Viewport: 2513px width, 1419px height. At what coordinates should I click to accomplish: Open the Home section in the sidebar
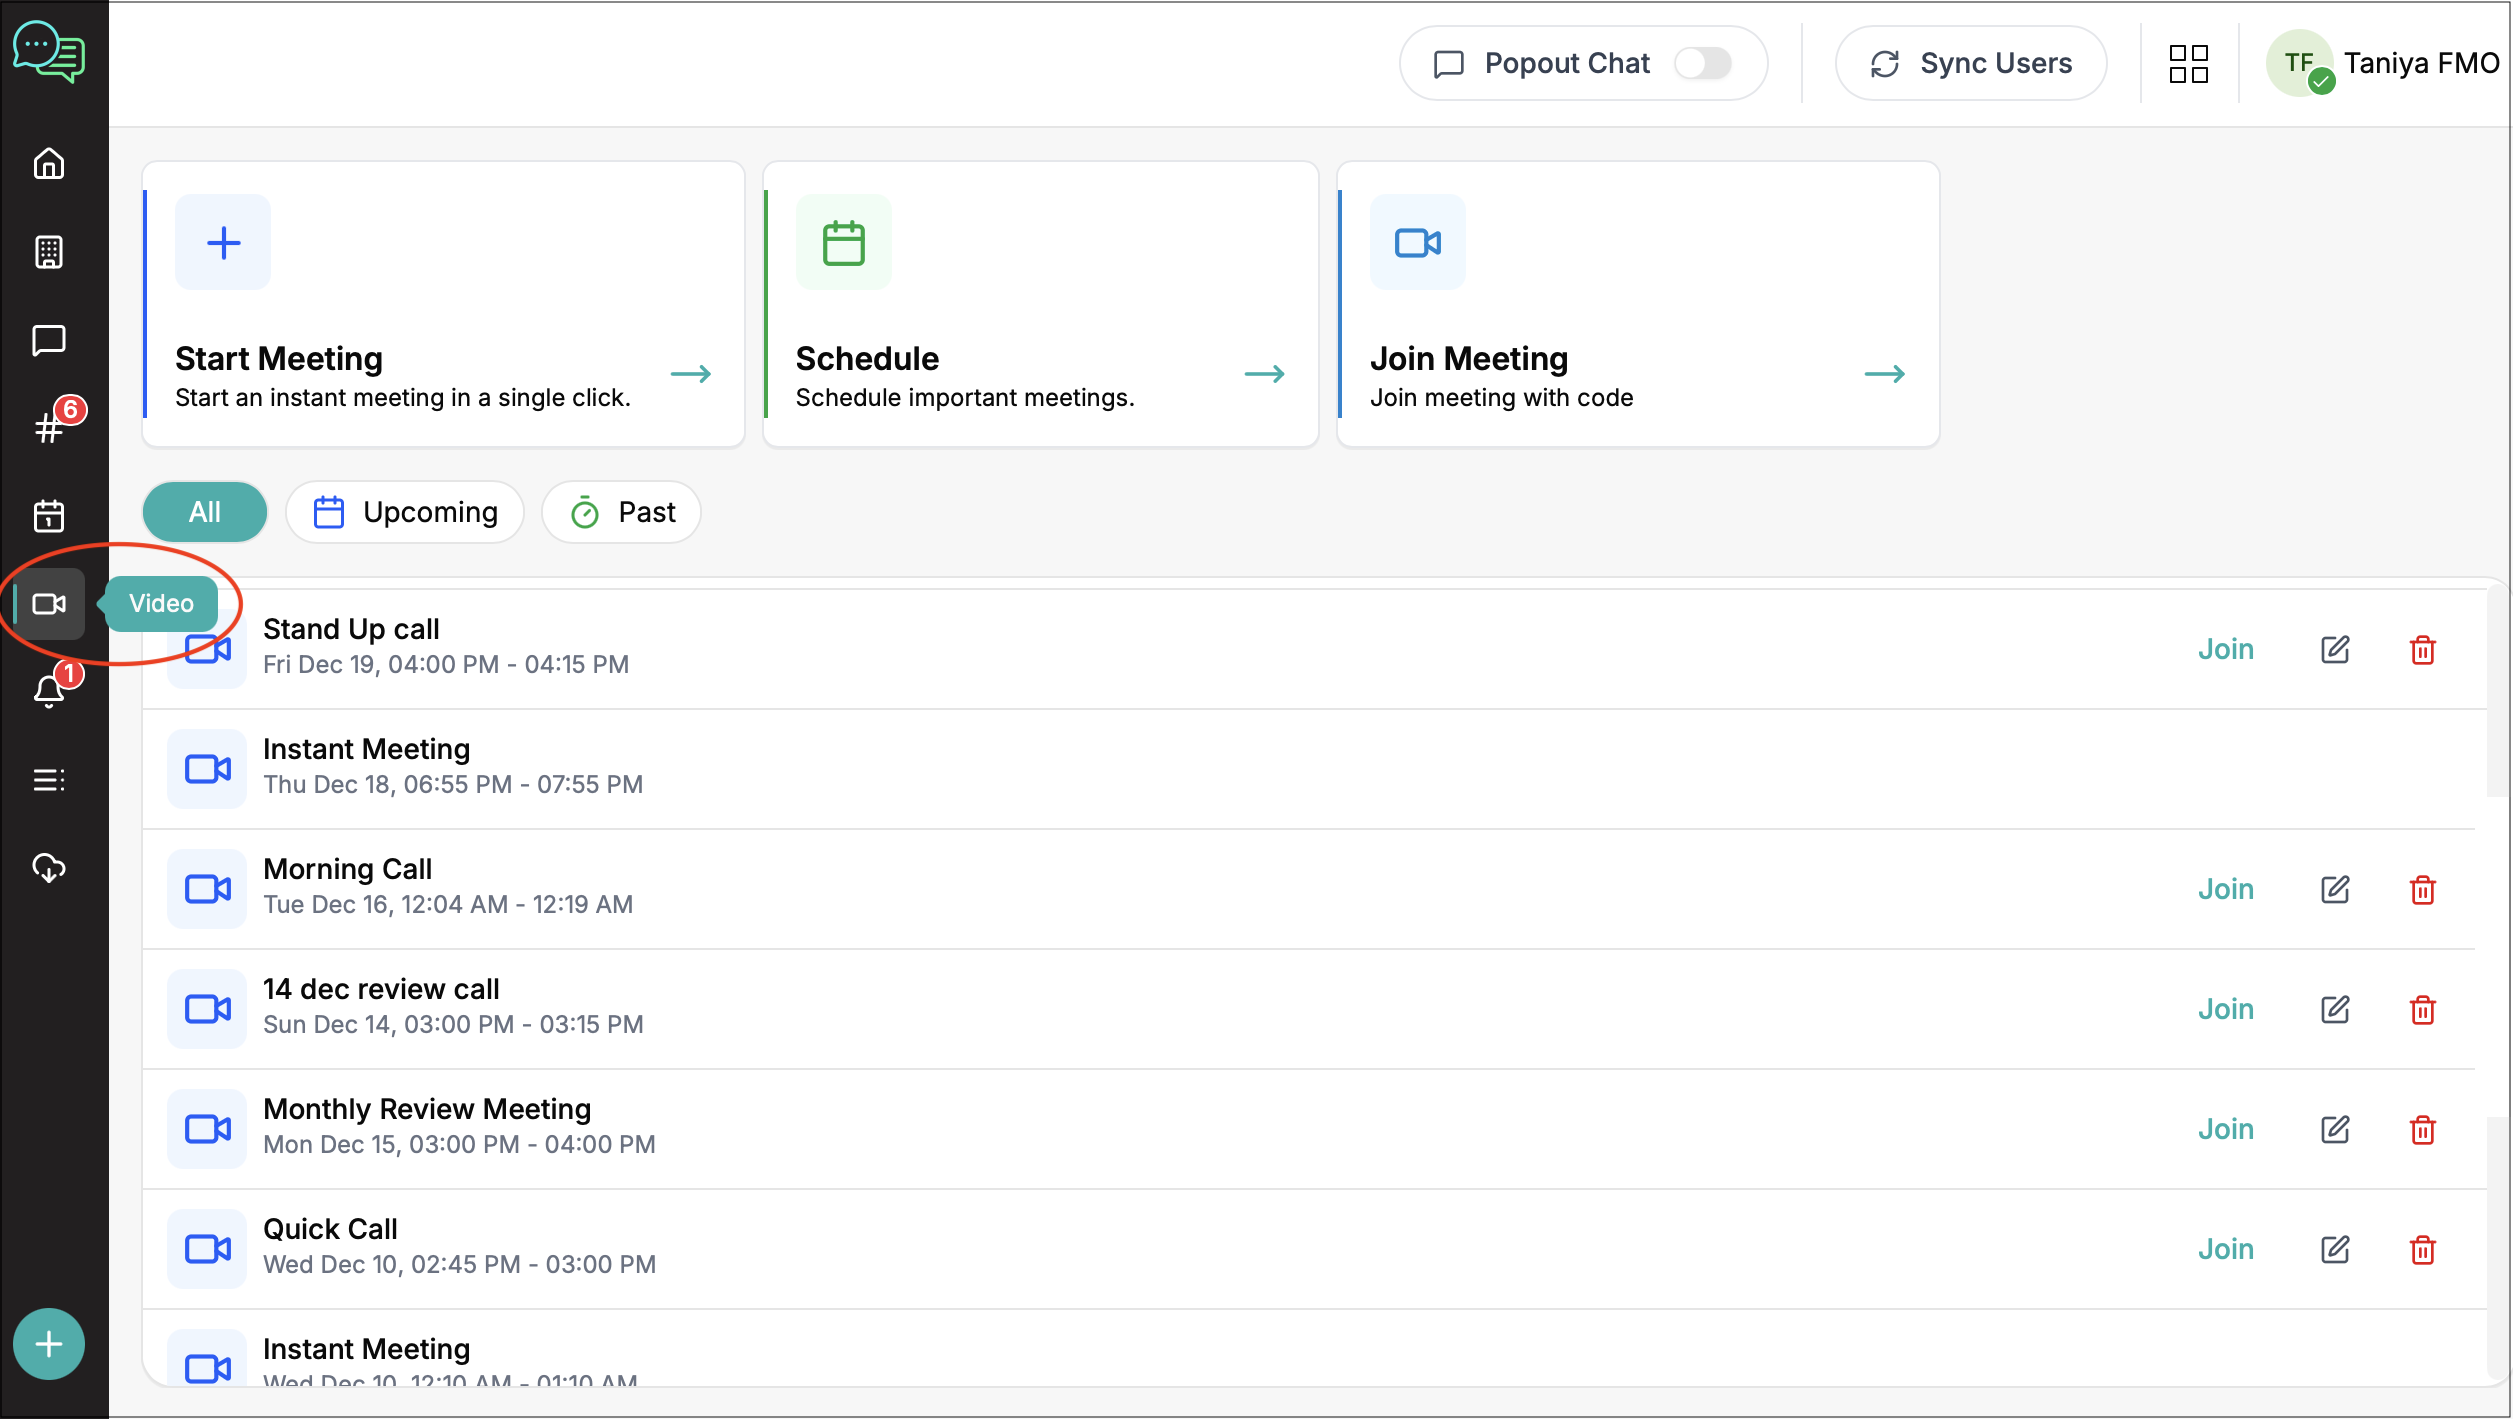coord(50,163)
